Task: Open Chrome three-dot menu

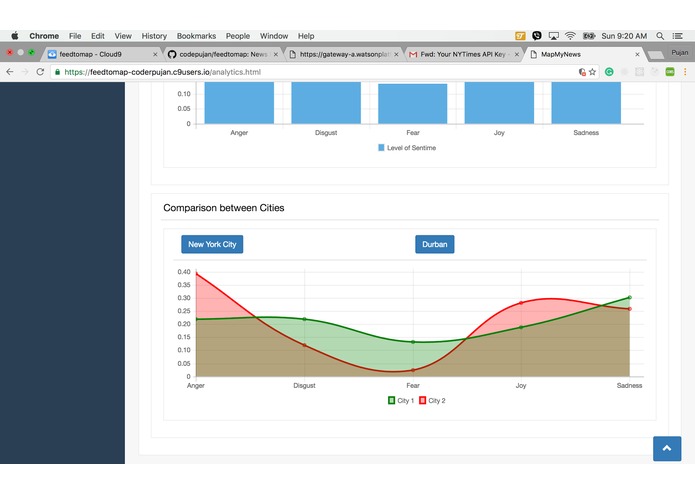Action: tap(685, 72)
